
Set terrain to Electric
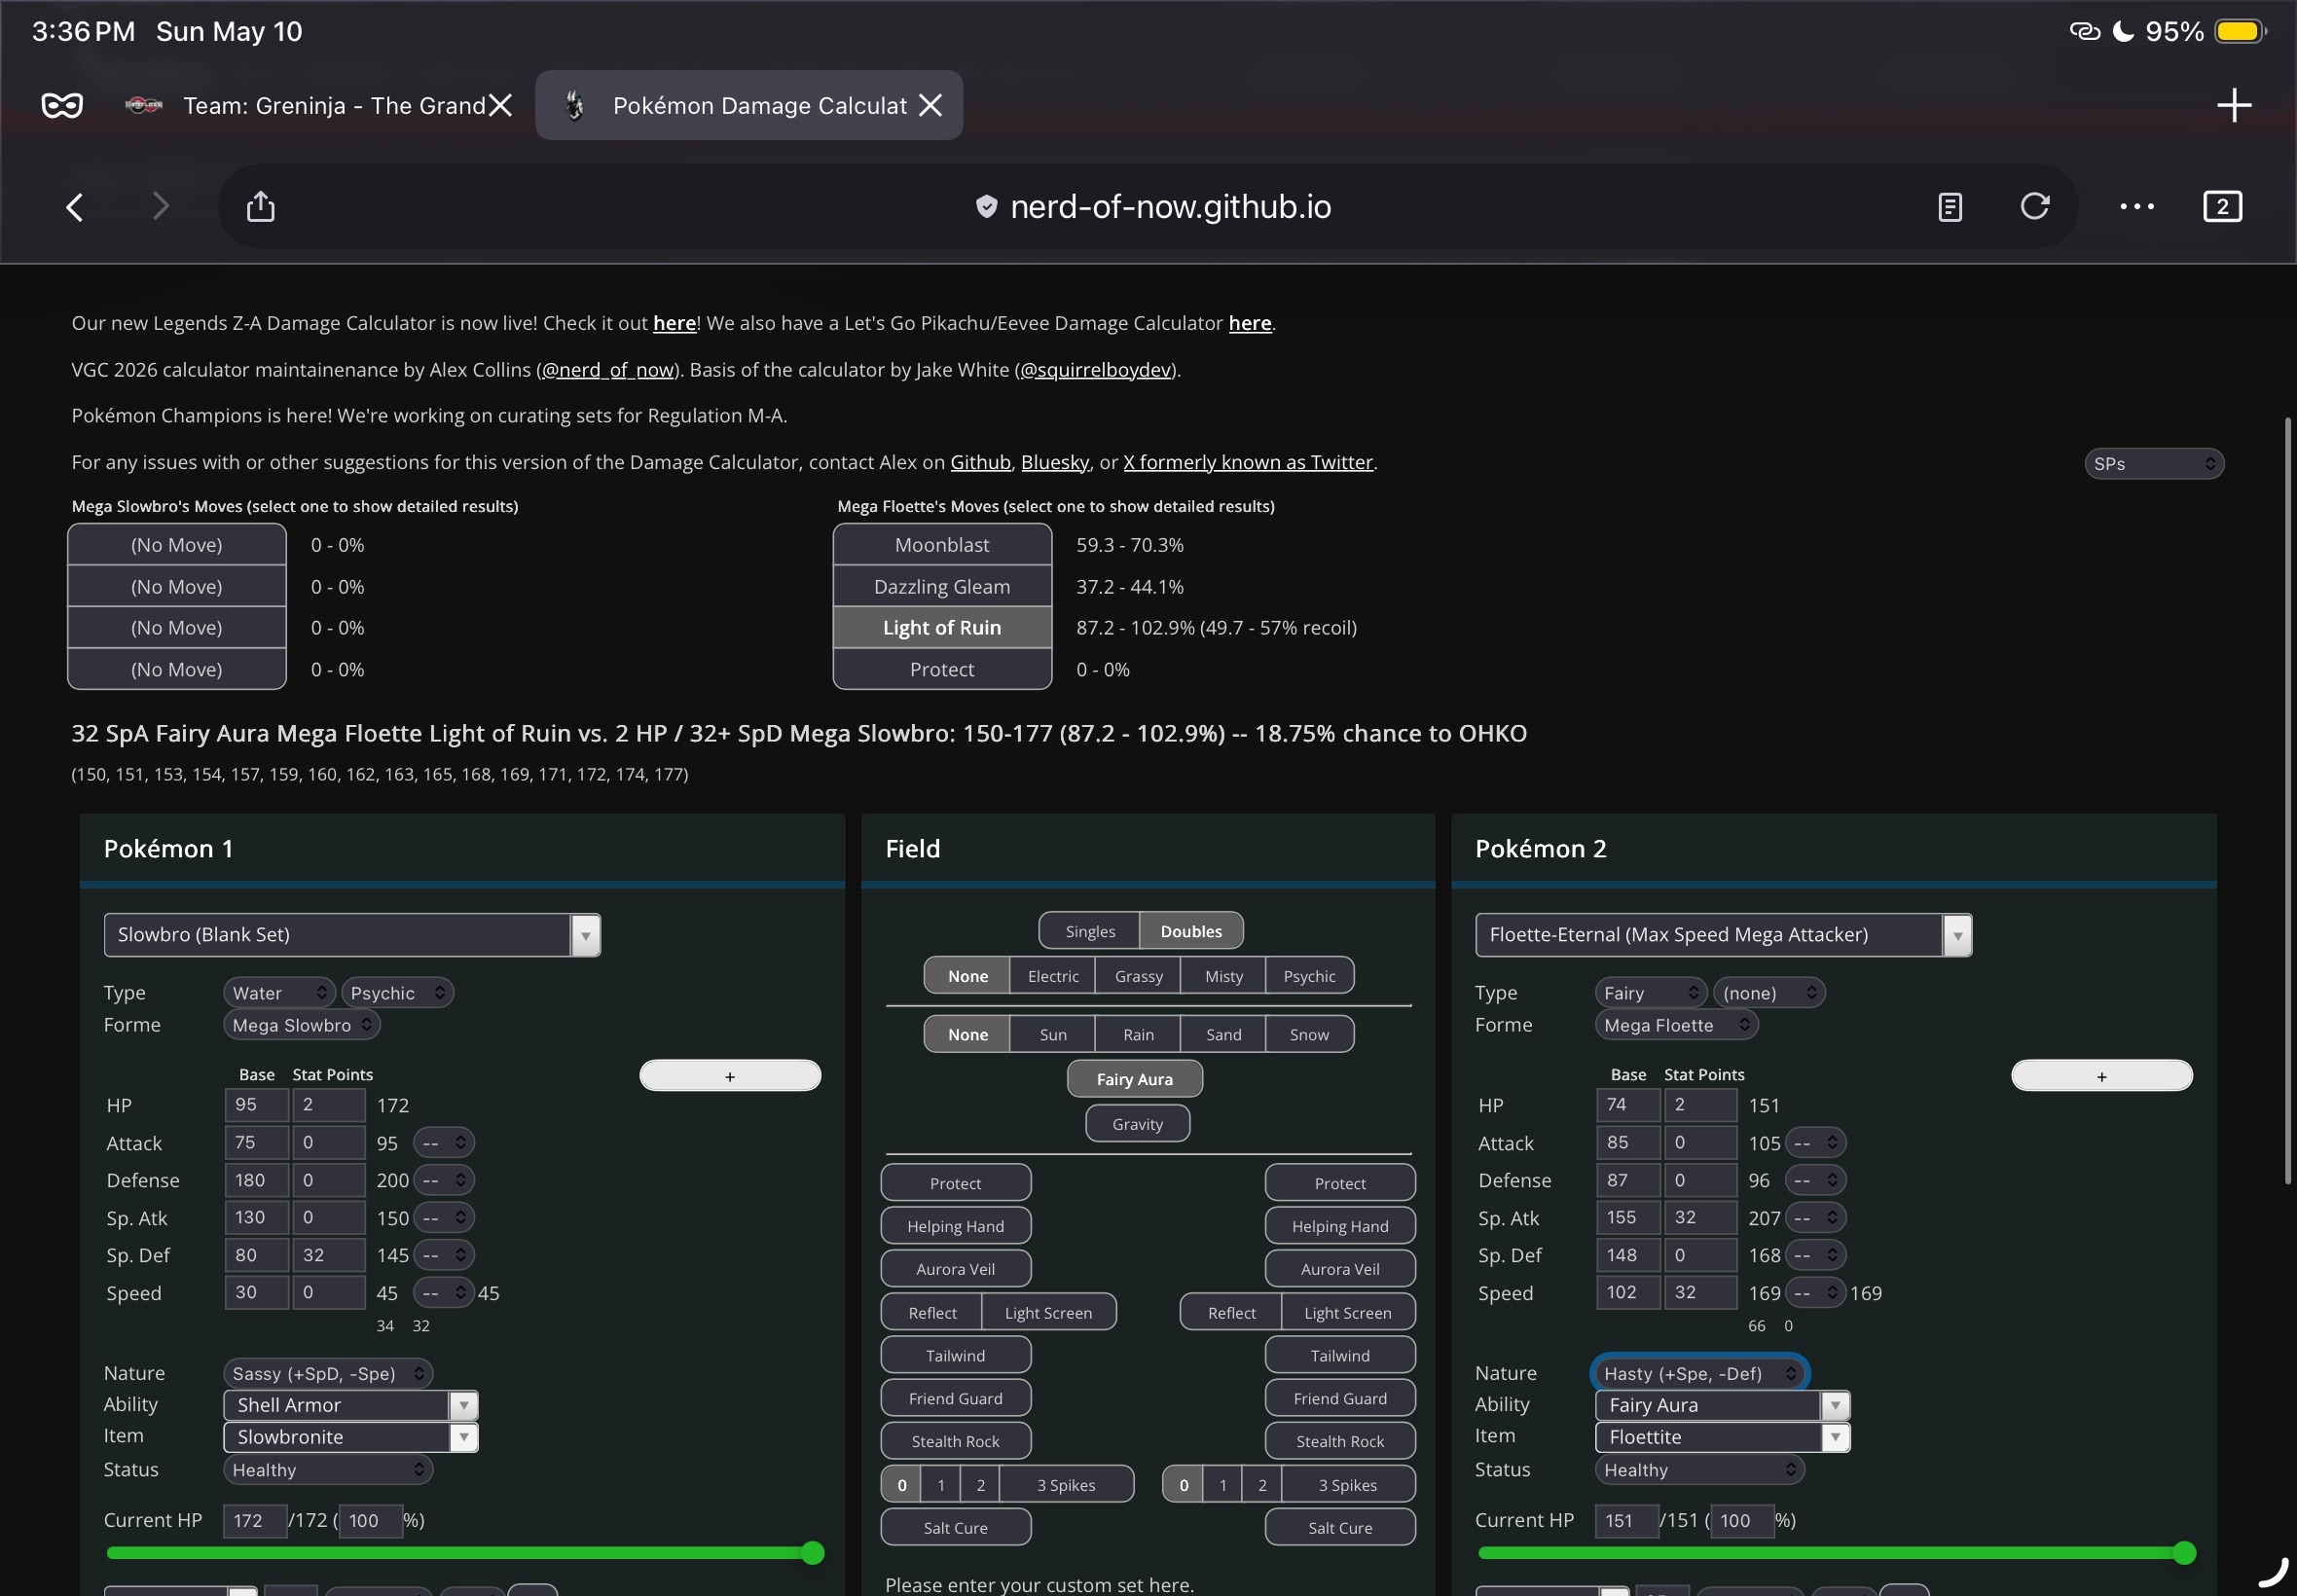(1053, 976)
